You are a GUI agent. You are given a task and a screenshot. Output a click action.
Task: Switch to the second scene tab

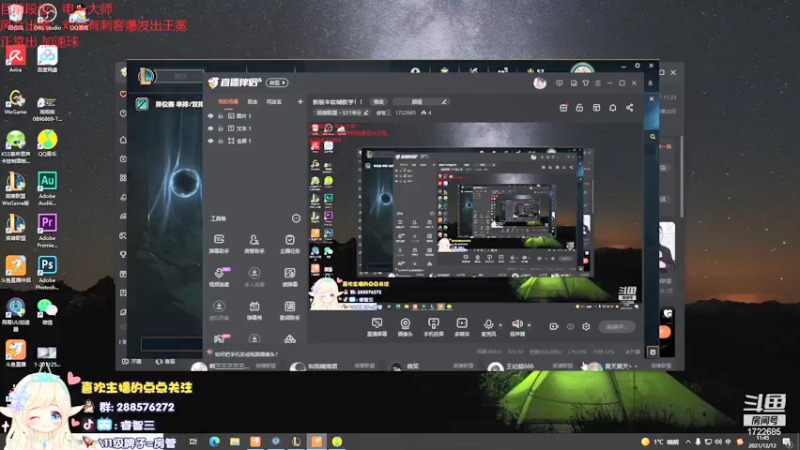coord(253,102)
